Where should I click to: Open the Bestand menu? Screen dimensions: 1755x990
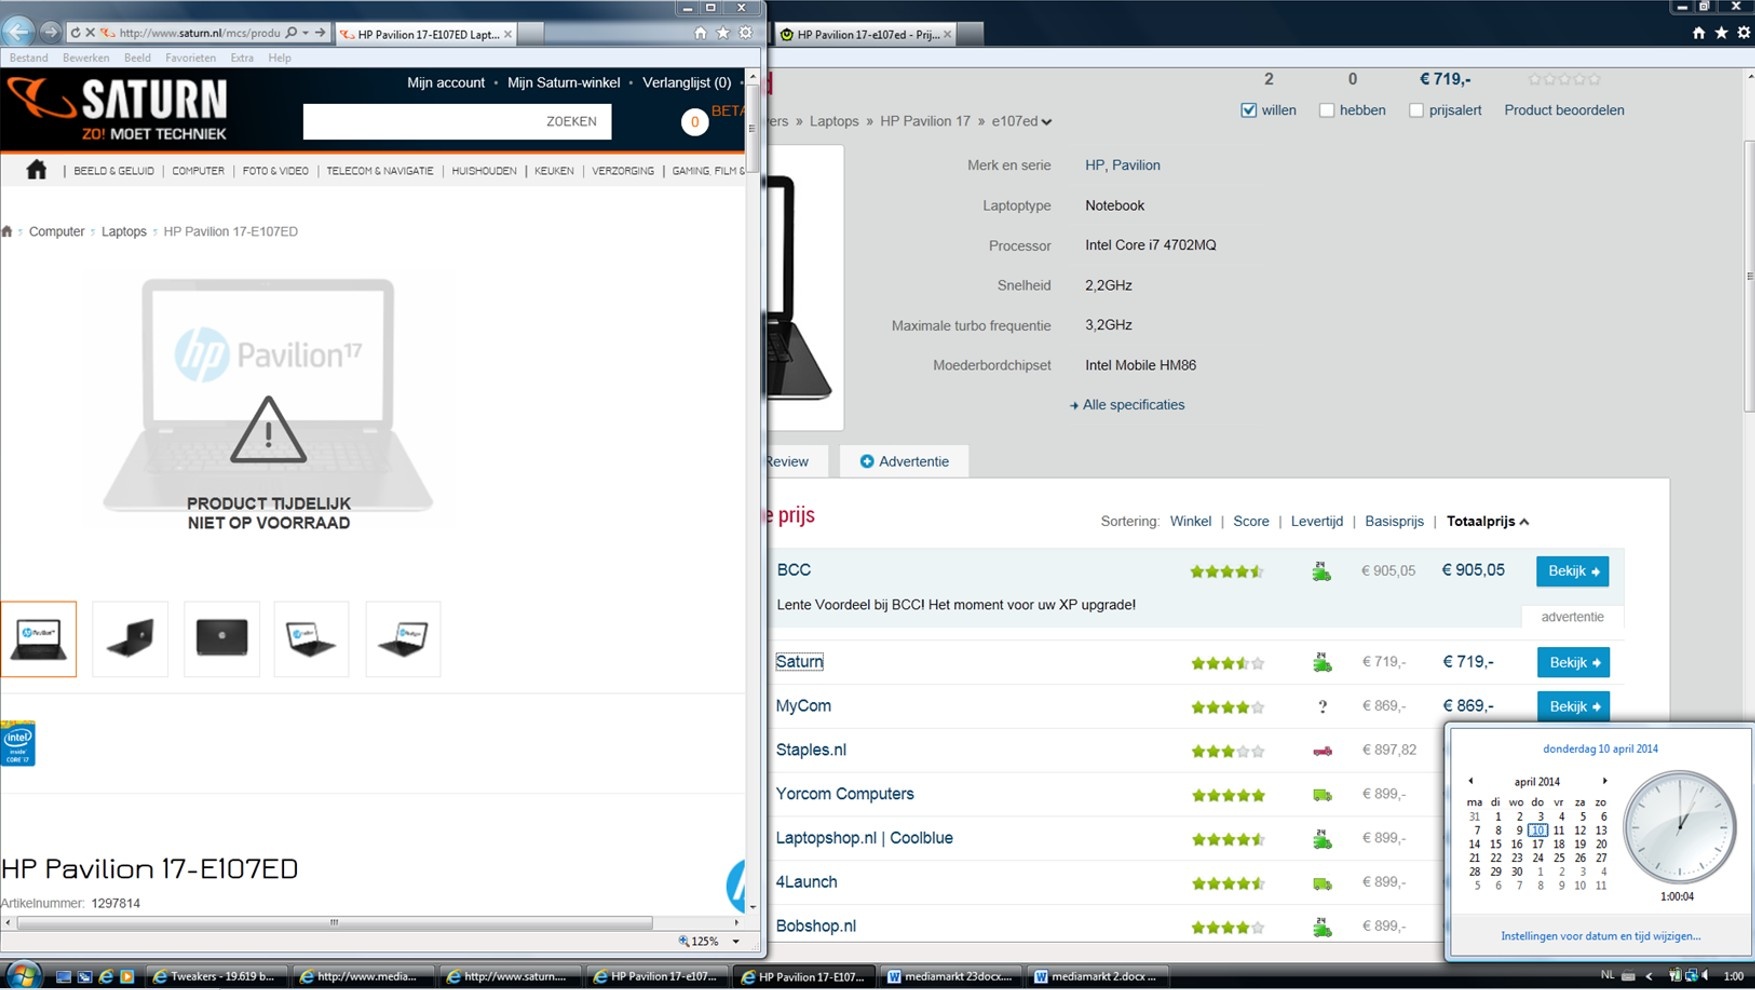(x=28, y=58)
